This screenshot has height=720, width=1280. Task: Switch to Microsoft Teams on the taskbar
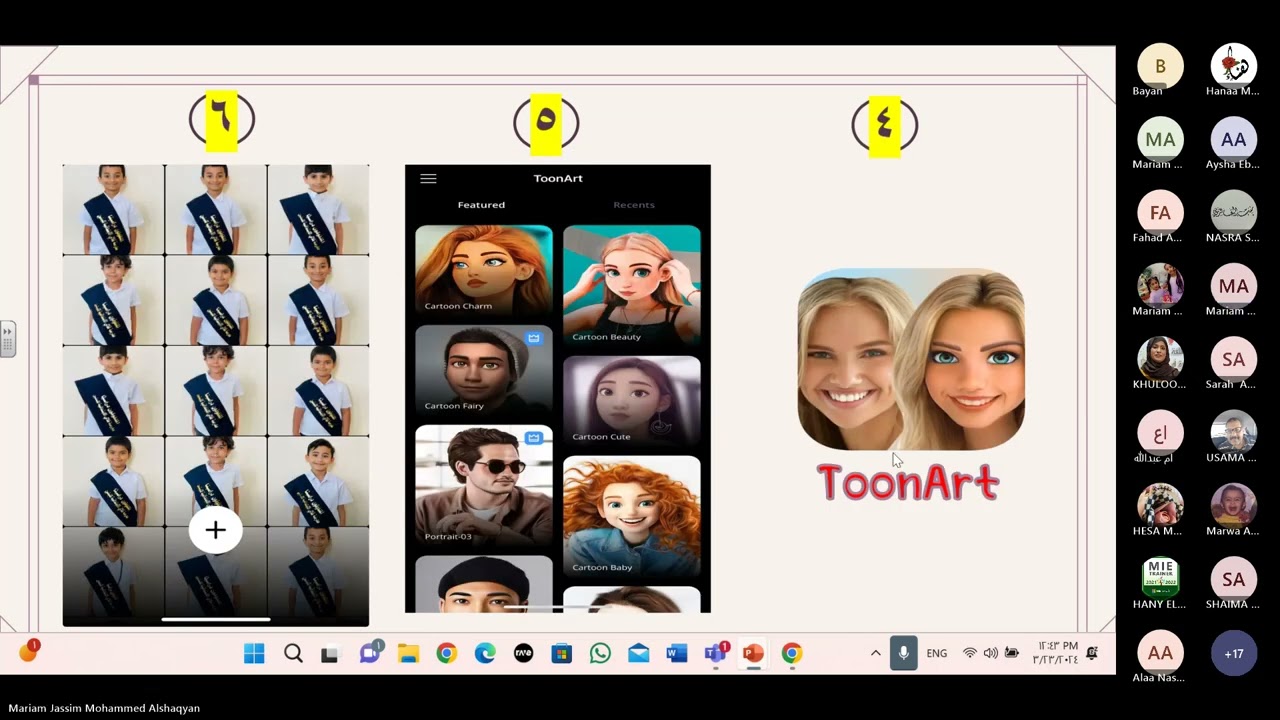click(716, 653)
